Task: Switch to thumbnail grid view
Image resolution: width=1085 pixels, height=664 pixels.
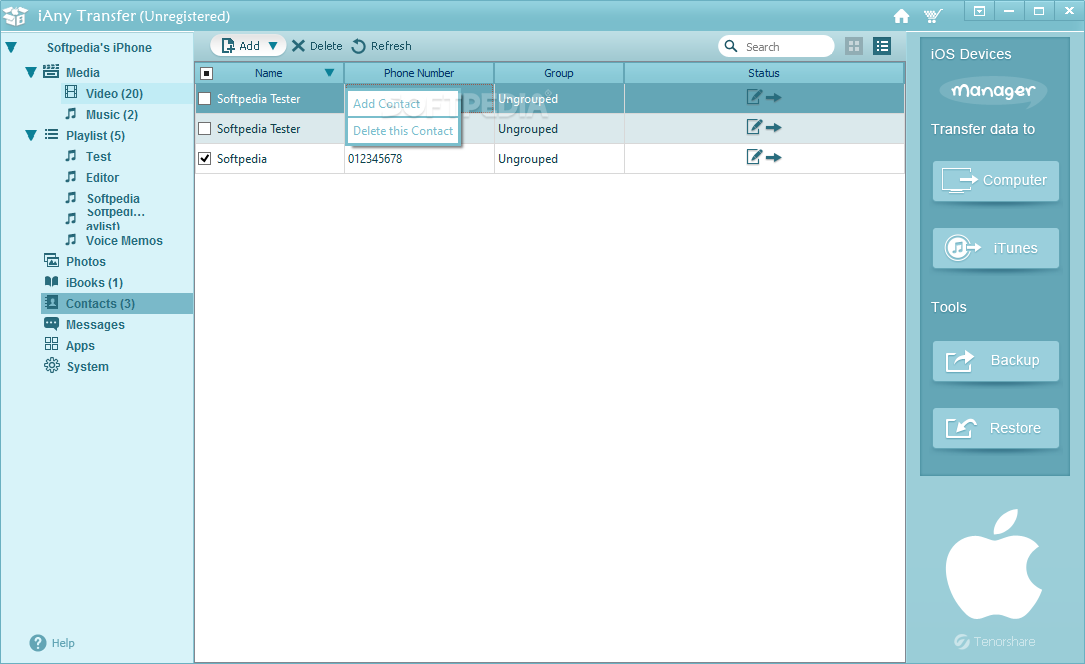Action: pos(854,46)
